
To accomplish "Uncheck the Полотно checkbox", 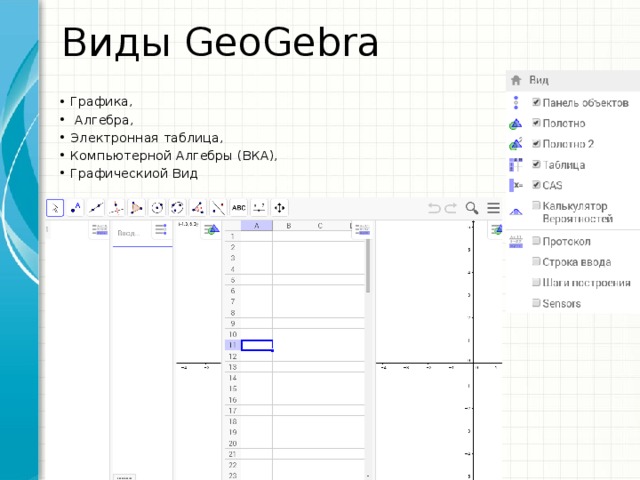I will (536, 122).
